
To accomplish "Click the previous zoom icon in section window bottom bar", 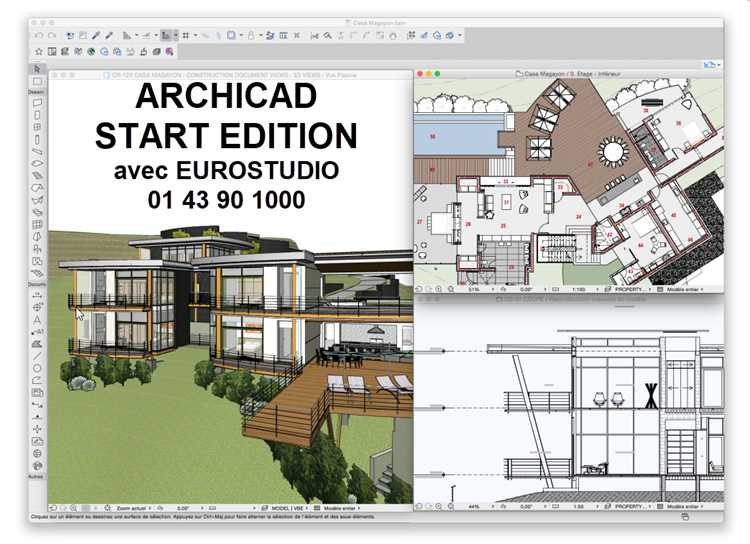I will click(419, 506).
